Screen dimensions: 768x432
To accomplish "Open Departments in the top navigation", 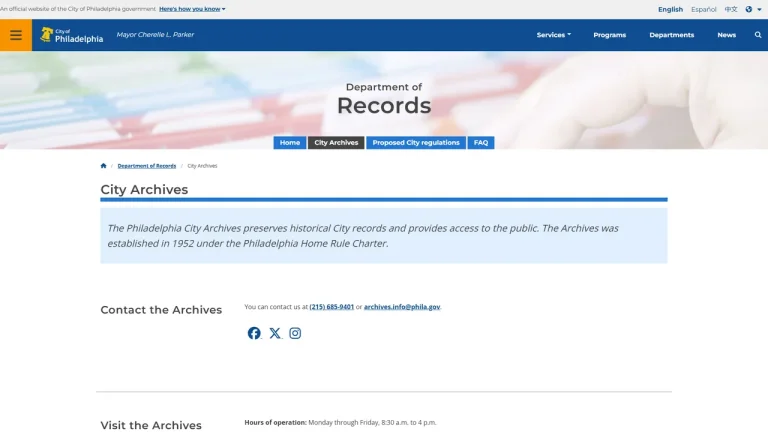I will tap(672, 35).
